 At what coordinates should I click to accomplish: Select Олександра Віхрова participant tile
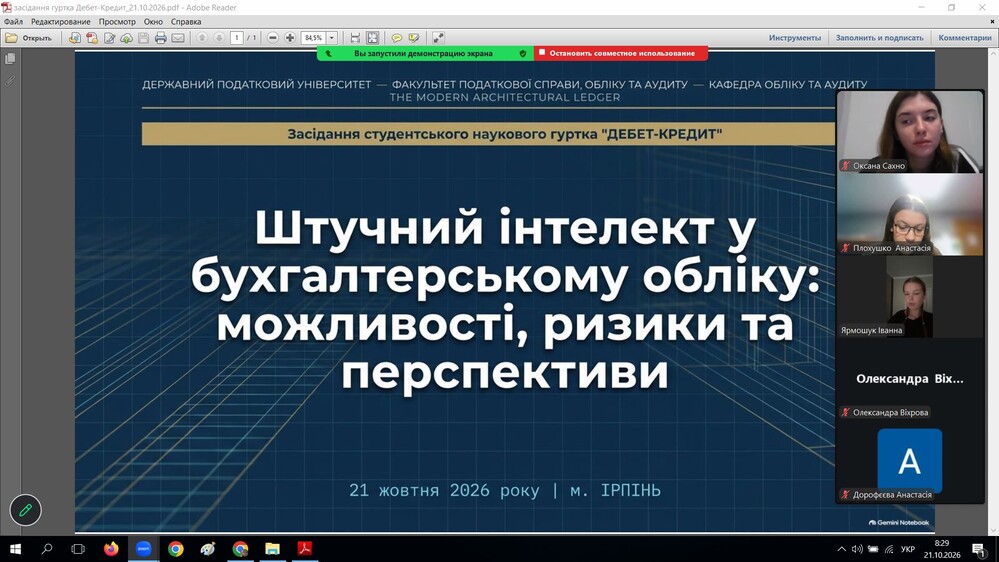click(910, 379)
